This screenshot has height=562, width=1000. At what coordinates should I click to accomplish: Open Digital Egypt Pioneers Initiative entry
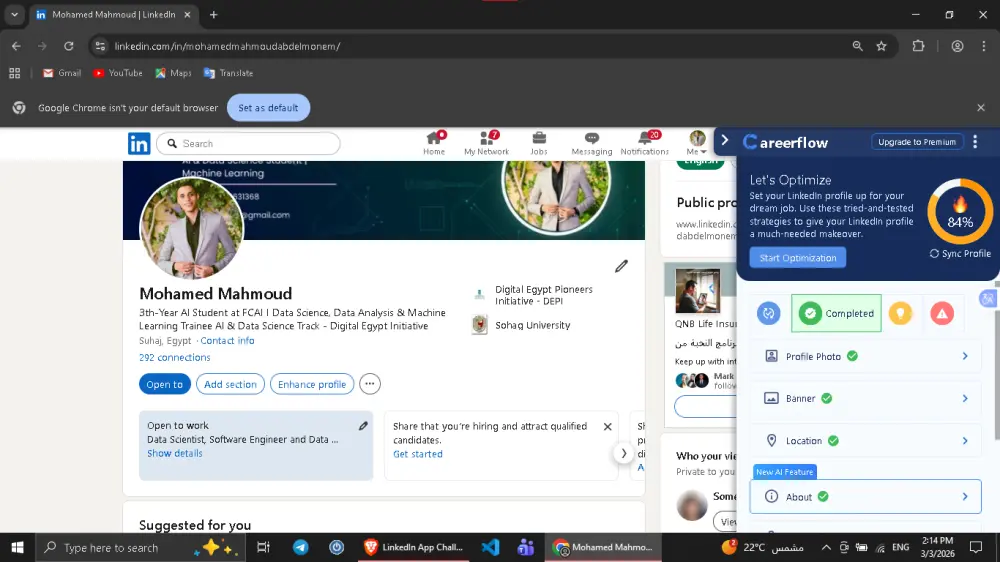click(533, 295)
